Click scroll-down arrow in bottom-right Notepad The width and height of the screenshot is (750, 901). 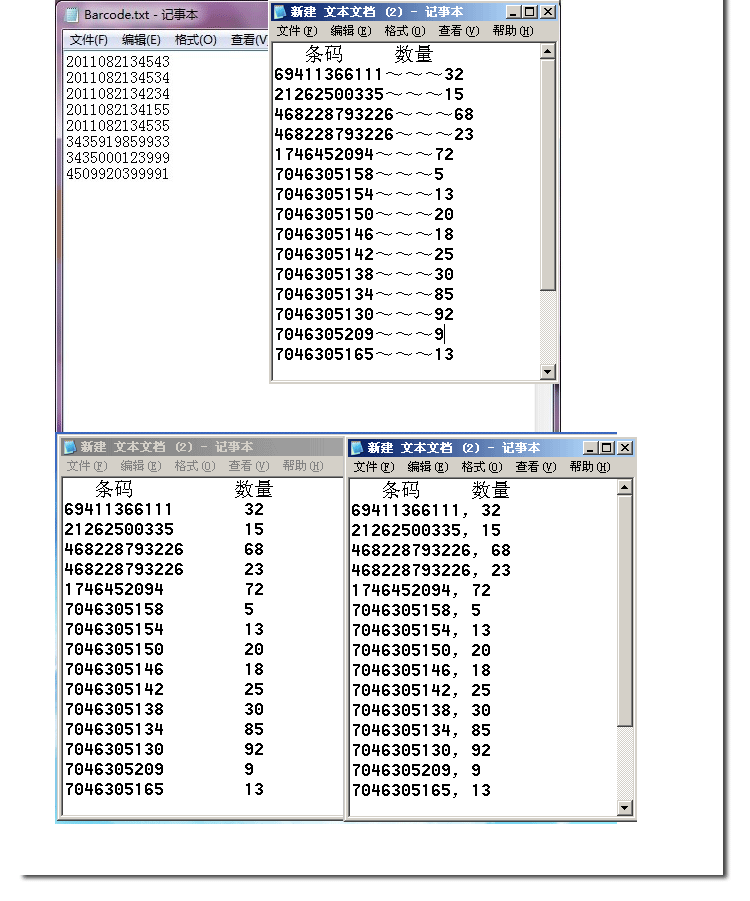tap(625, 807)
